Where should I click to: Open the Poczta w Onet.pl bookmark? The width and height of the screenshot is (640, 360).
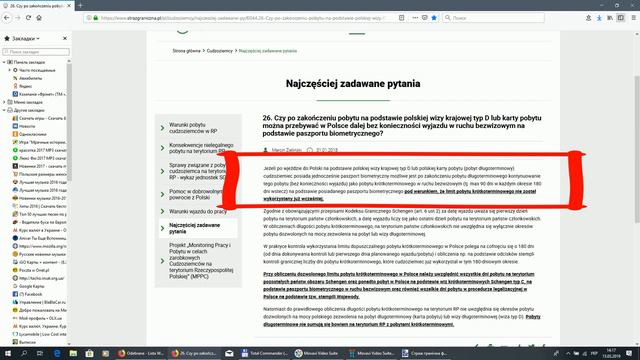coord(31,270)
